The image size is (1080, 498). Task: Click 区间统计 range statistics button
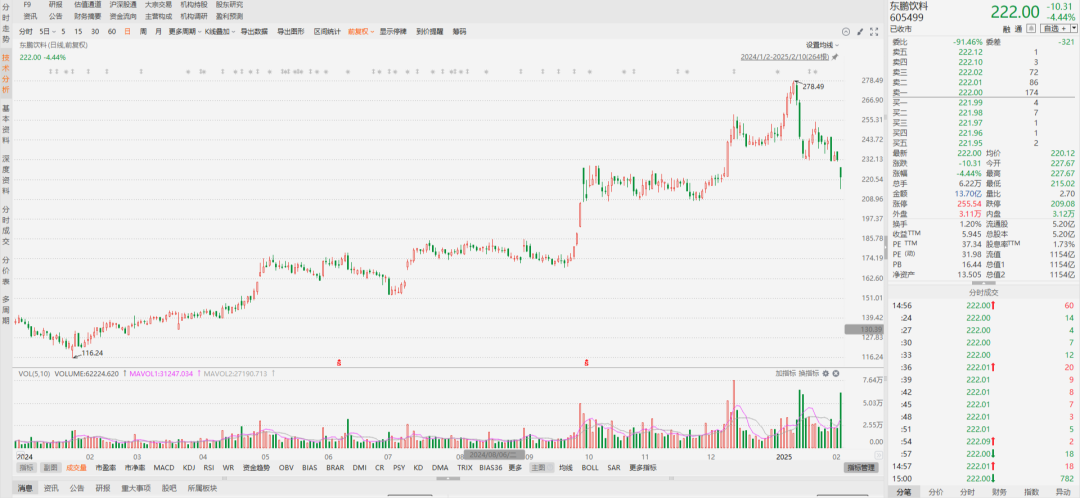click(327, 32)
